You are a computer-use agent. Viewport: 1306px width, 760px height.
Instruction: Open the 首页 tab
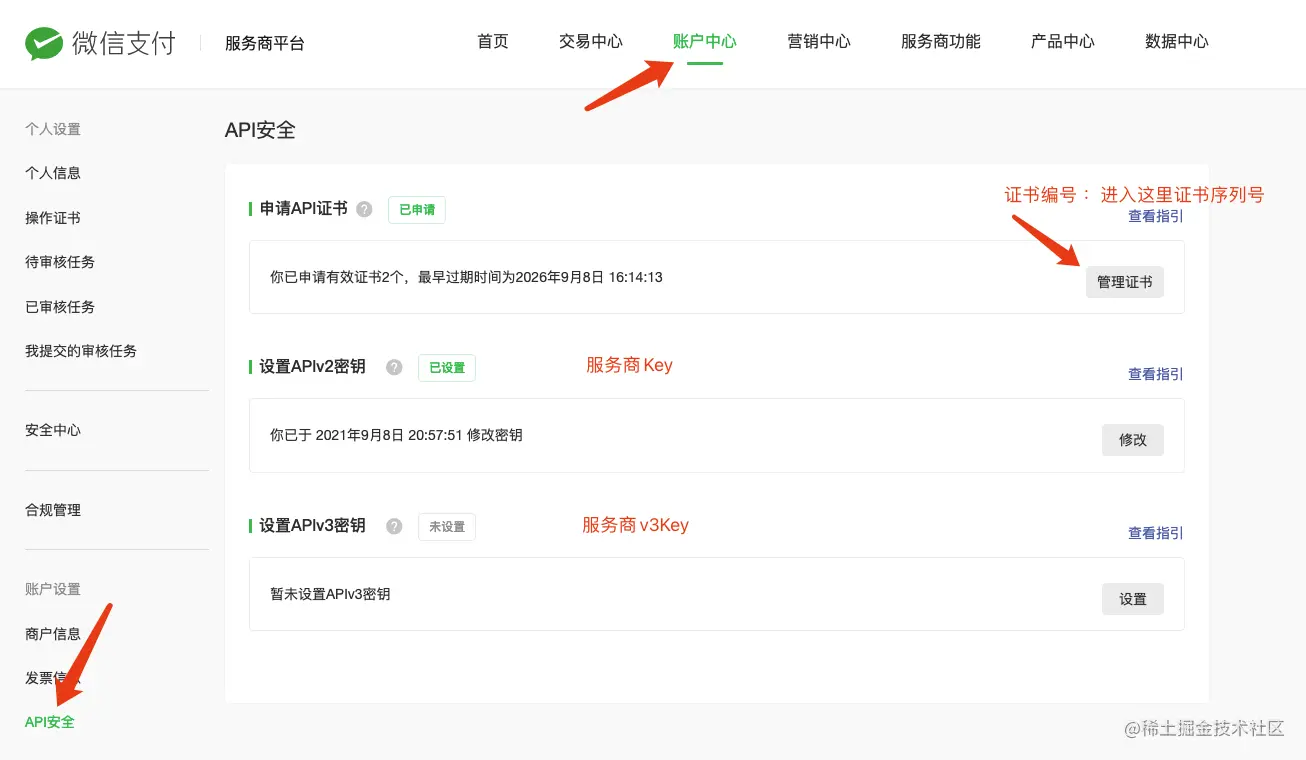click(493, 41)
